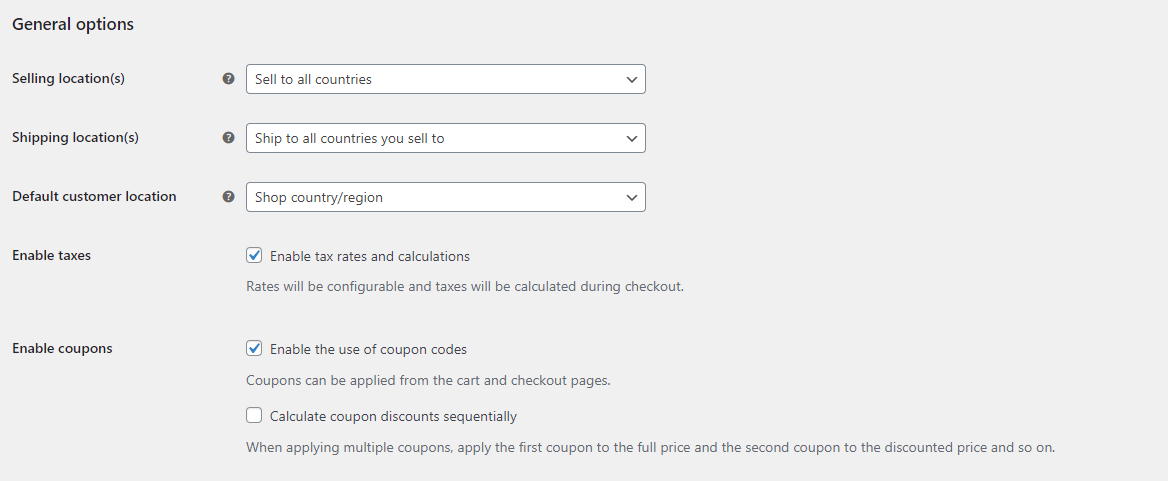Click the chevron arrow on Sell to all countries
The width and height of the screenshot is (1168, 481).
click(x=632, y=79)
